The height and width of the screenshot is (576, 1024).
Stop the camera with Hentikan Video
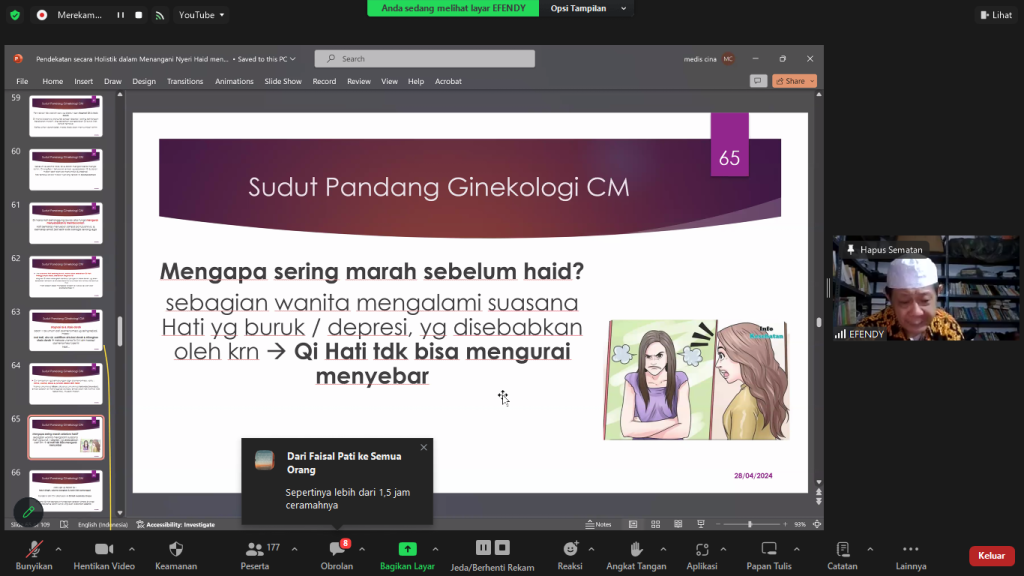[x=104, y=556]
